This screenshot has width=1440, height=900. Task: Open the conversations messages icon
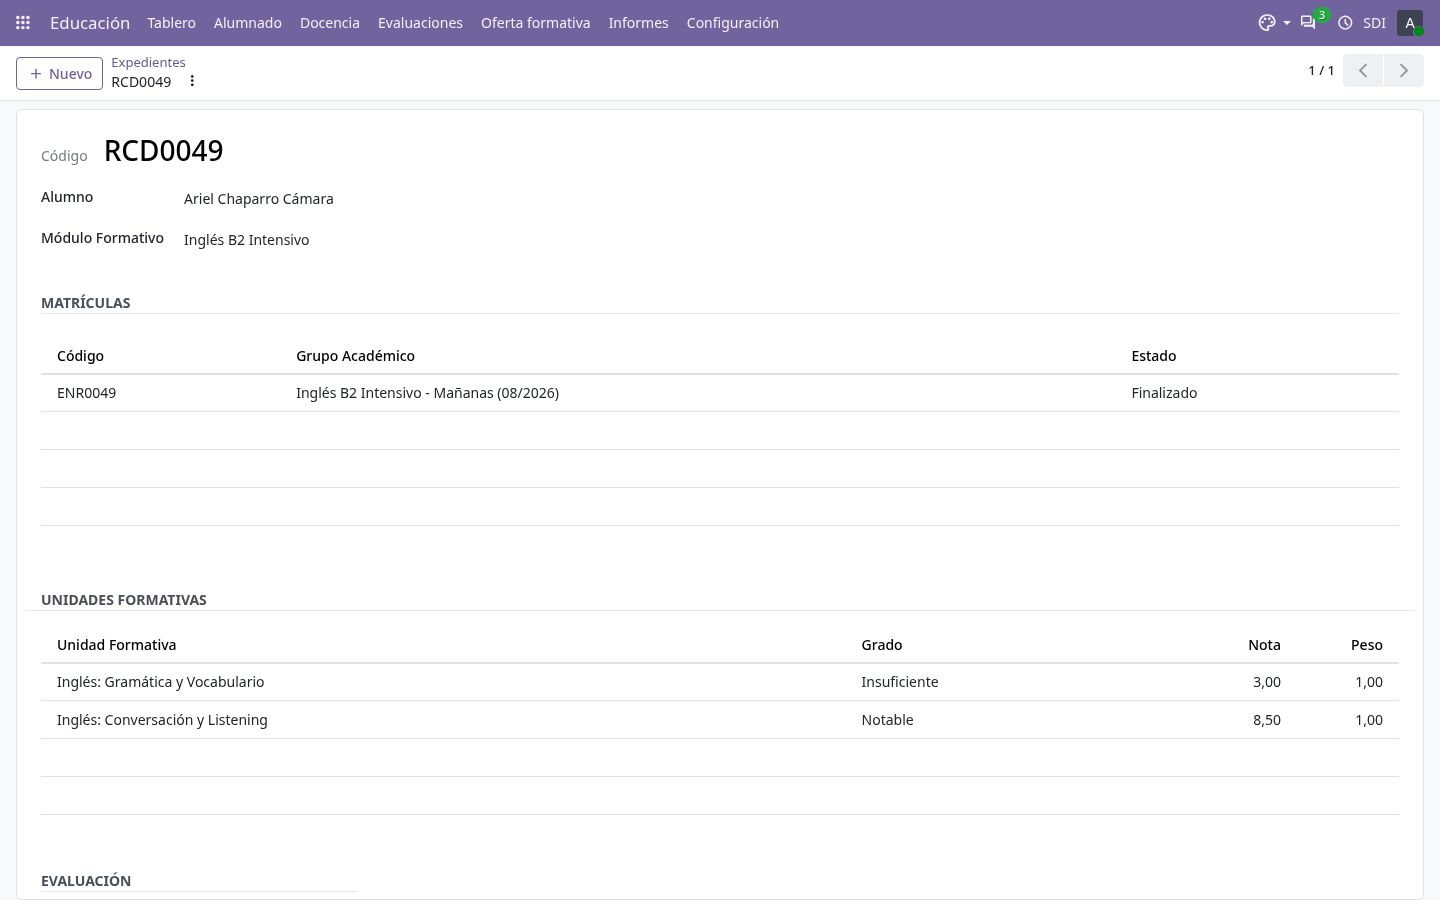click(x=1308, y=22)
